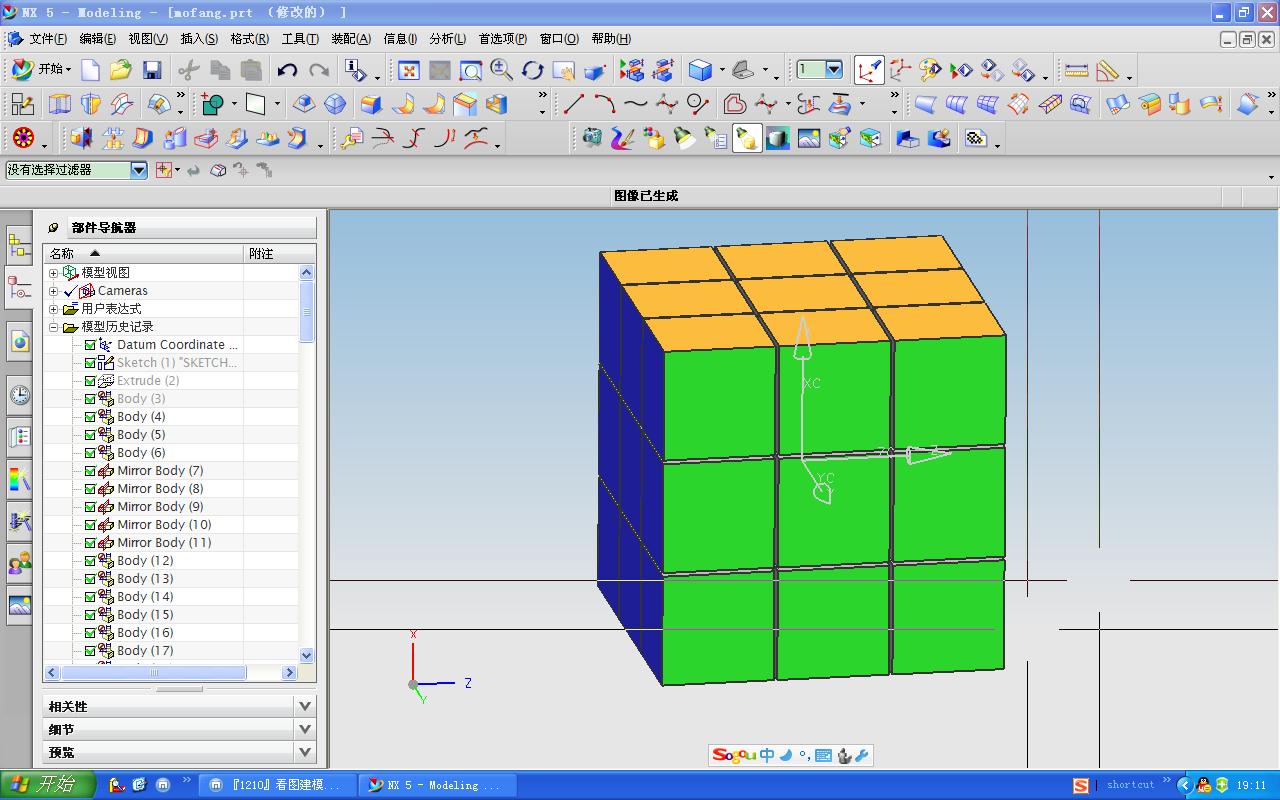Open the measure angle tool
The width and height of the screenshot is (1280, 800).
click(x=1107, y=70)
